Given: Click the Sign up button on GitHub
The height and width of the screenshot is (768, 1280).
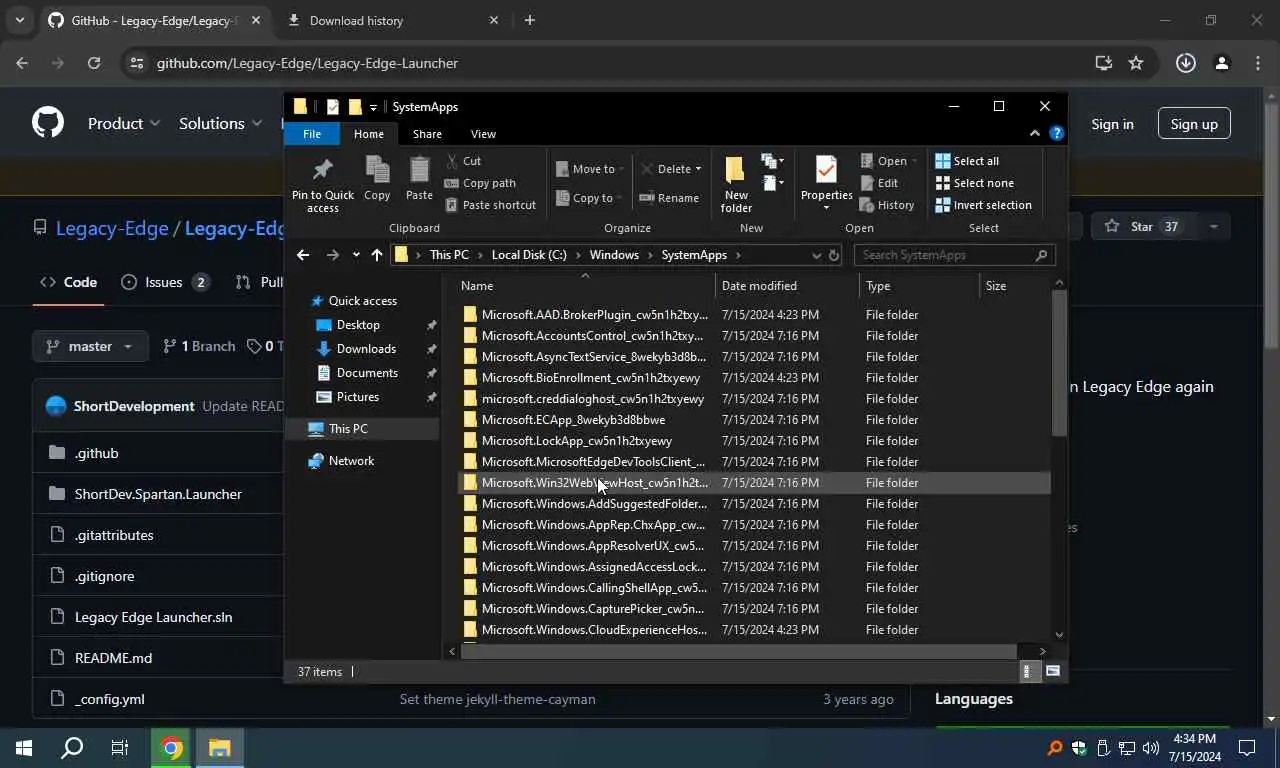Looking at the screenshot, I should click(1194, 124).
